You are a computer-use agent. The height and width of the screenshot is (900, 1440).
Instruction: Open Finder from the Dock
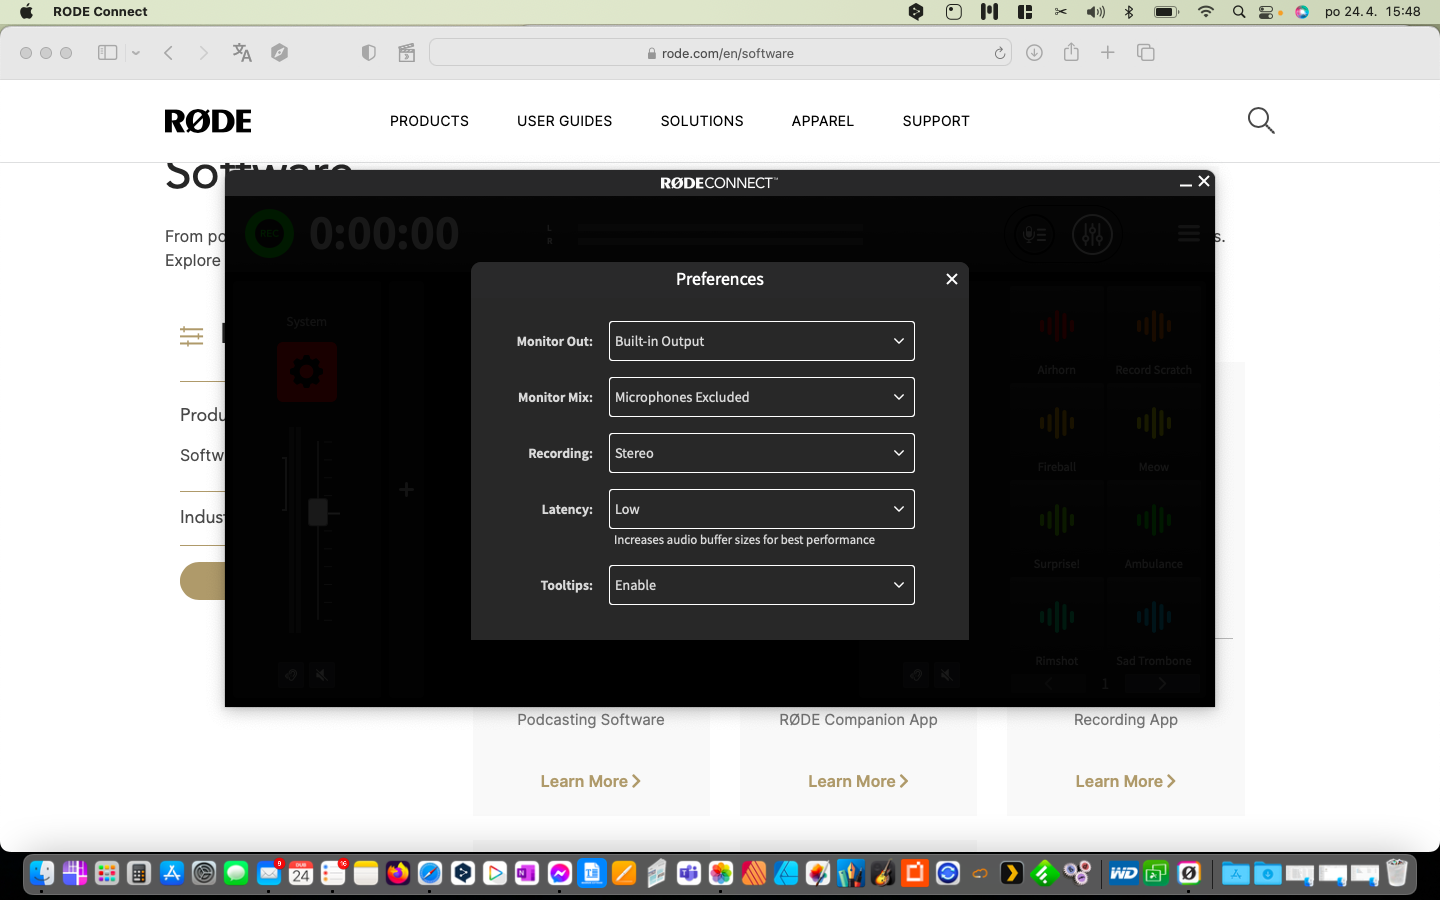(x=42, y=873)
